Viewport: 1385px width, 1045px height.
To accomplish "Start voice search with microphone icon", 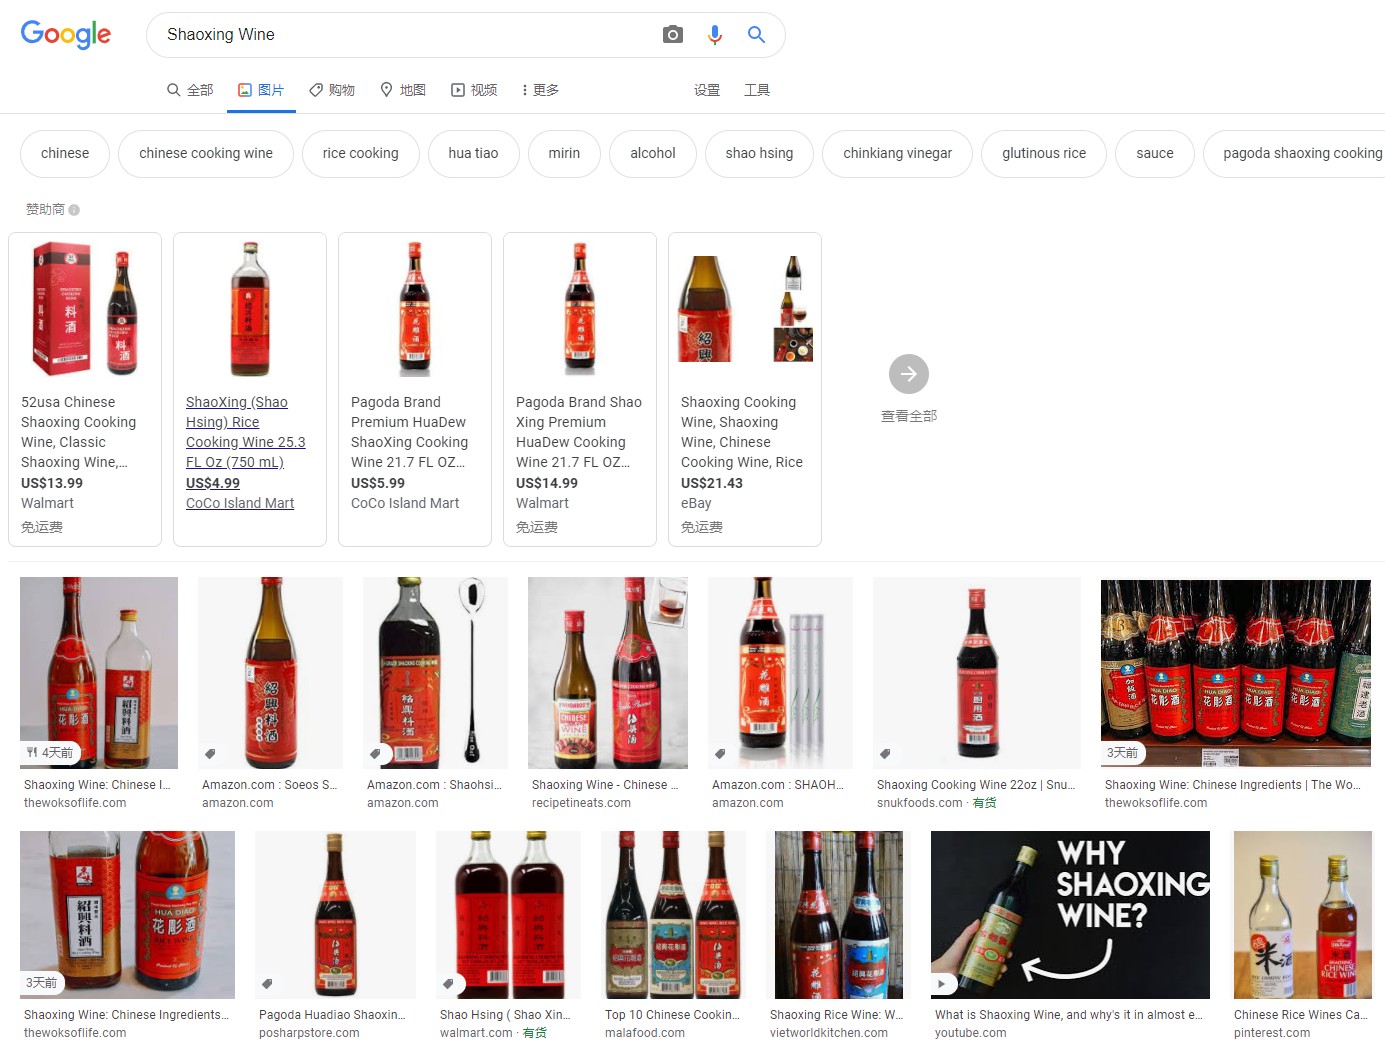I will (715, 35).
